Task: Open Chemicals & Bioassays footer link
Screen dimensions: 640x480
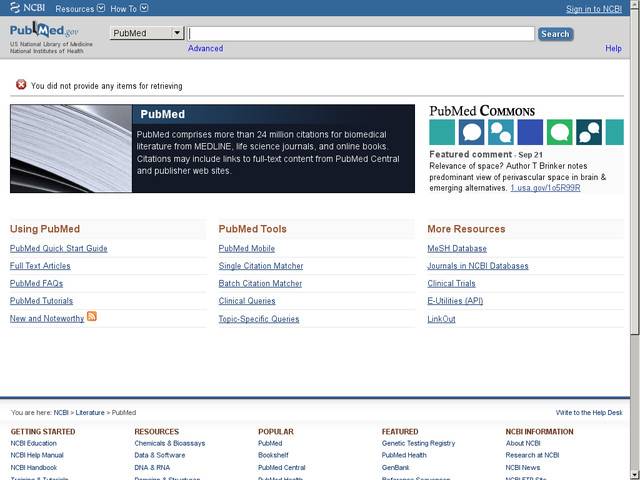Action: click(x=170, y=443)
